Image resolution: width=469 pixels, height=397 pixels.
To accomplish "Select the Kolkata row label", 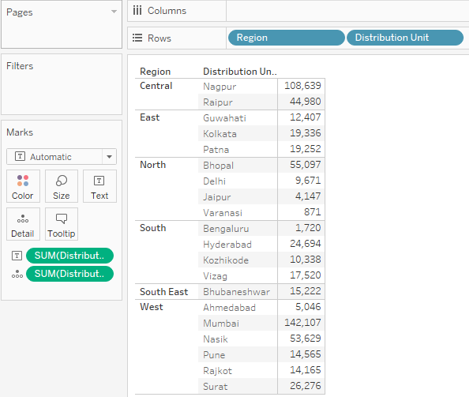I will (220, 134).
